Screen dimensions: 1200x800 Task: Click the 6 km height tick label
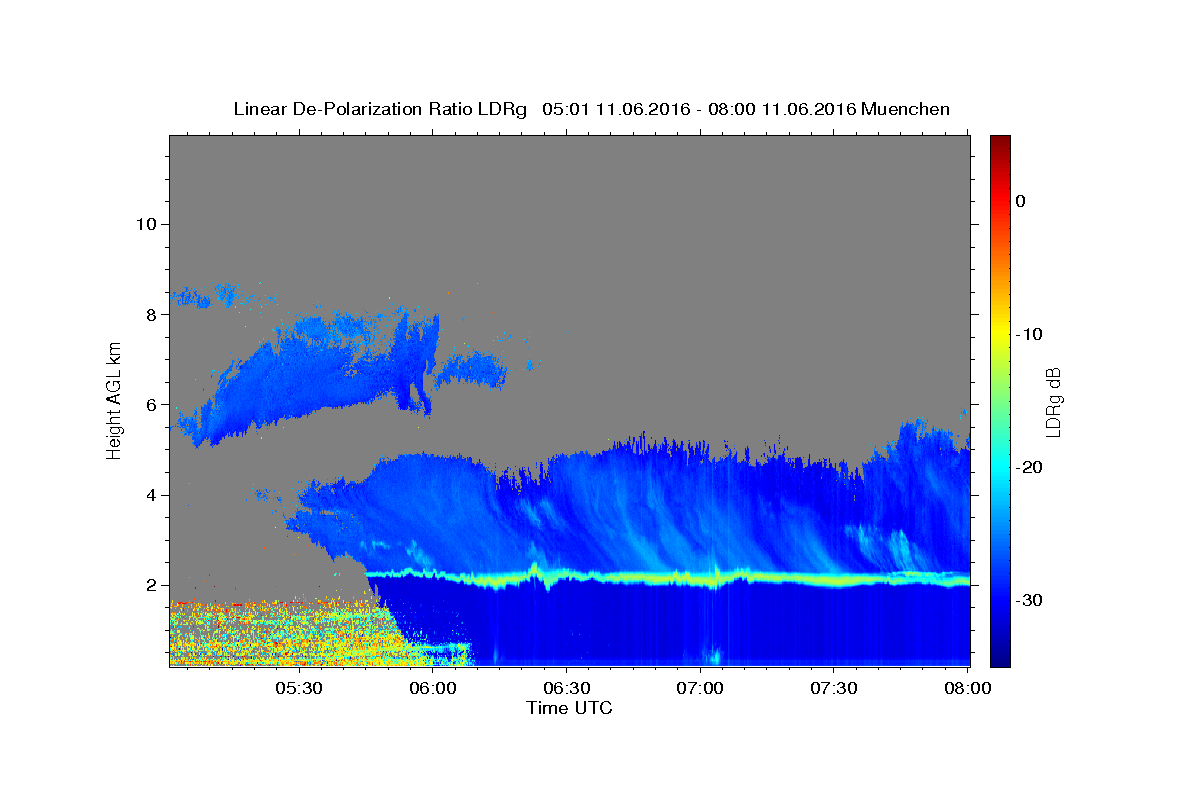149,405
